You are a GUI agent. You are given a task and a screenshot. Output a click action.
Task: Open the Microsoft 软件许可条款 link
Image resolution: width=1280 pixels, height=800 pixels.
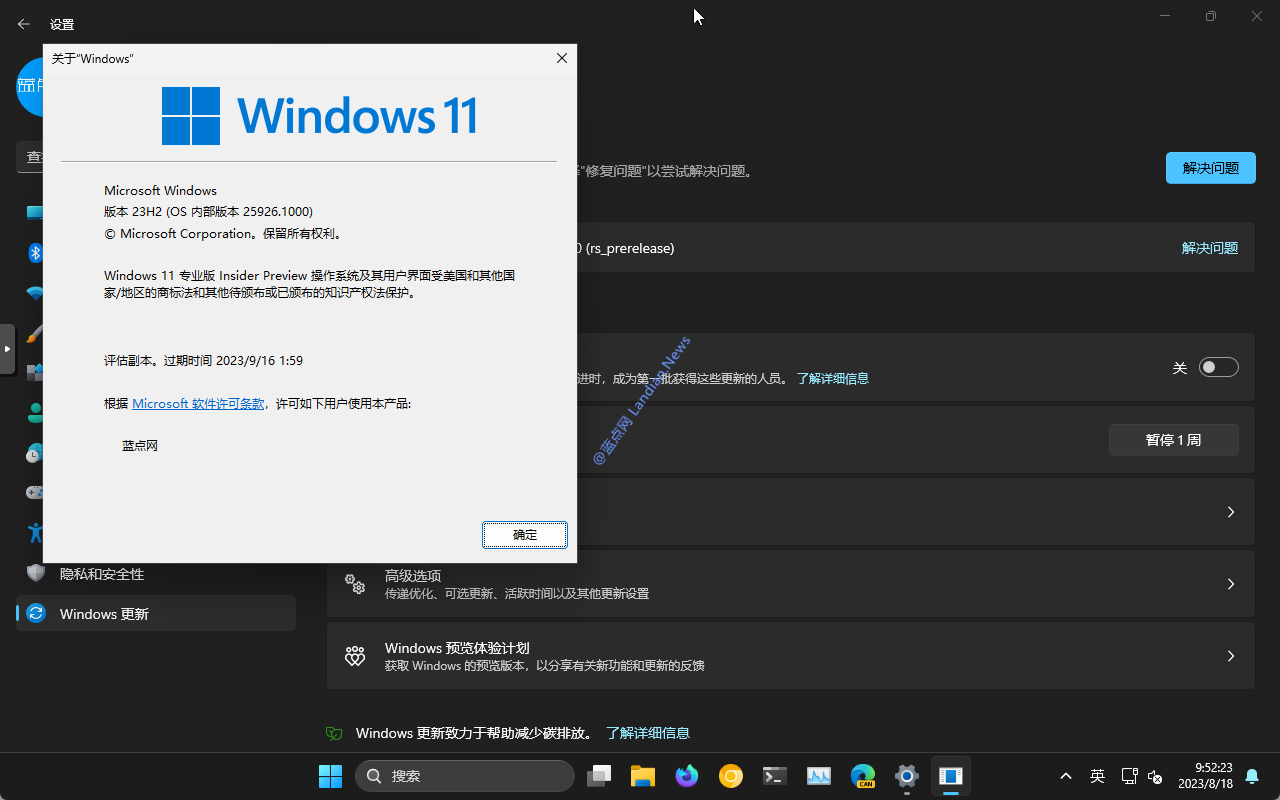tap(198, 404)
